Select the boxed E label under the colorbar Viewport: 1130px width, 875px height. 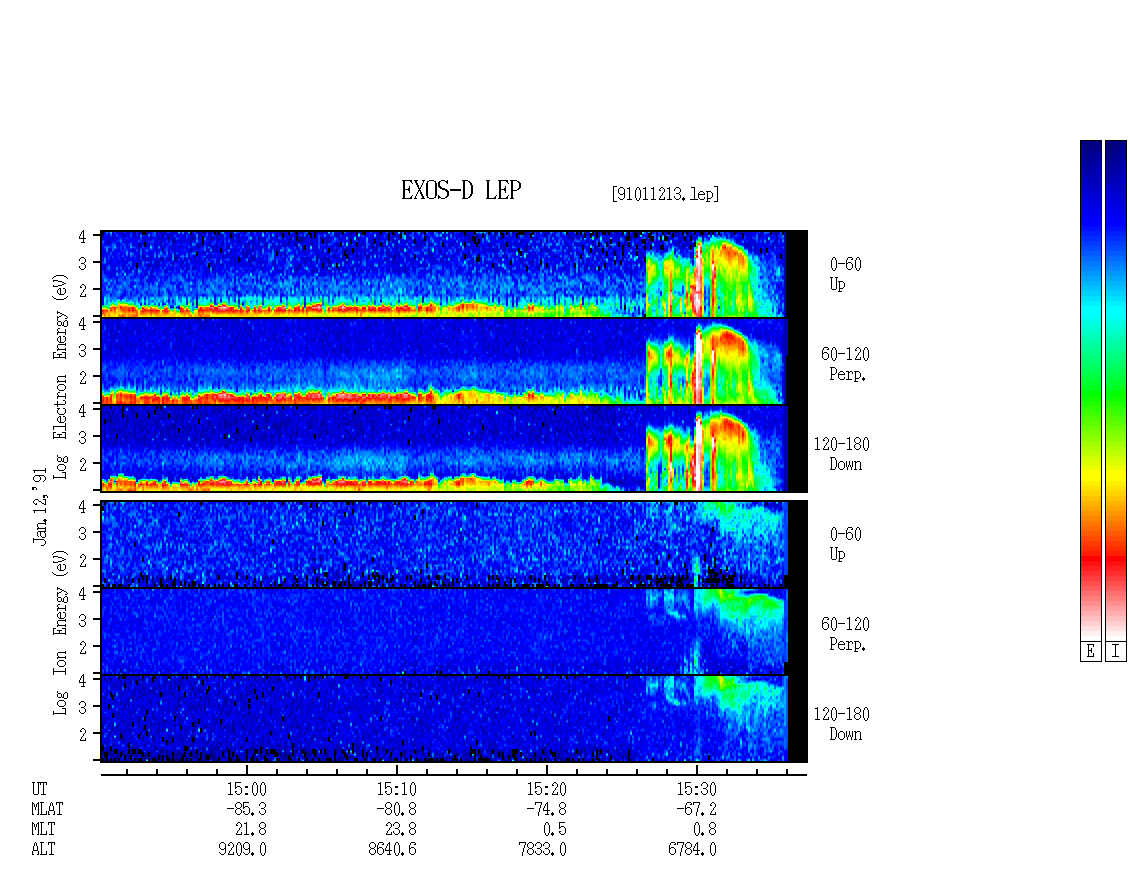click(1090, 652)
